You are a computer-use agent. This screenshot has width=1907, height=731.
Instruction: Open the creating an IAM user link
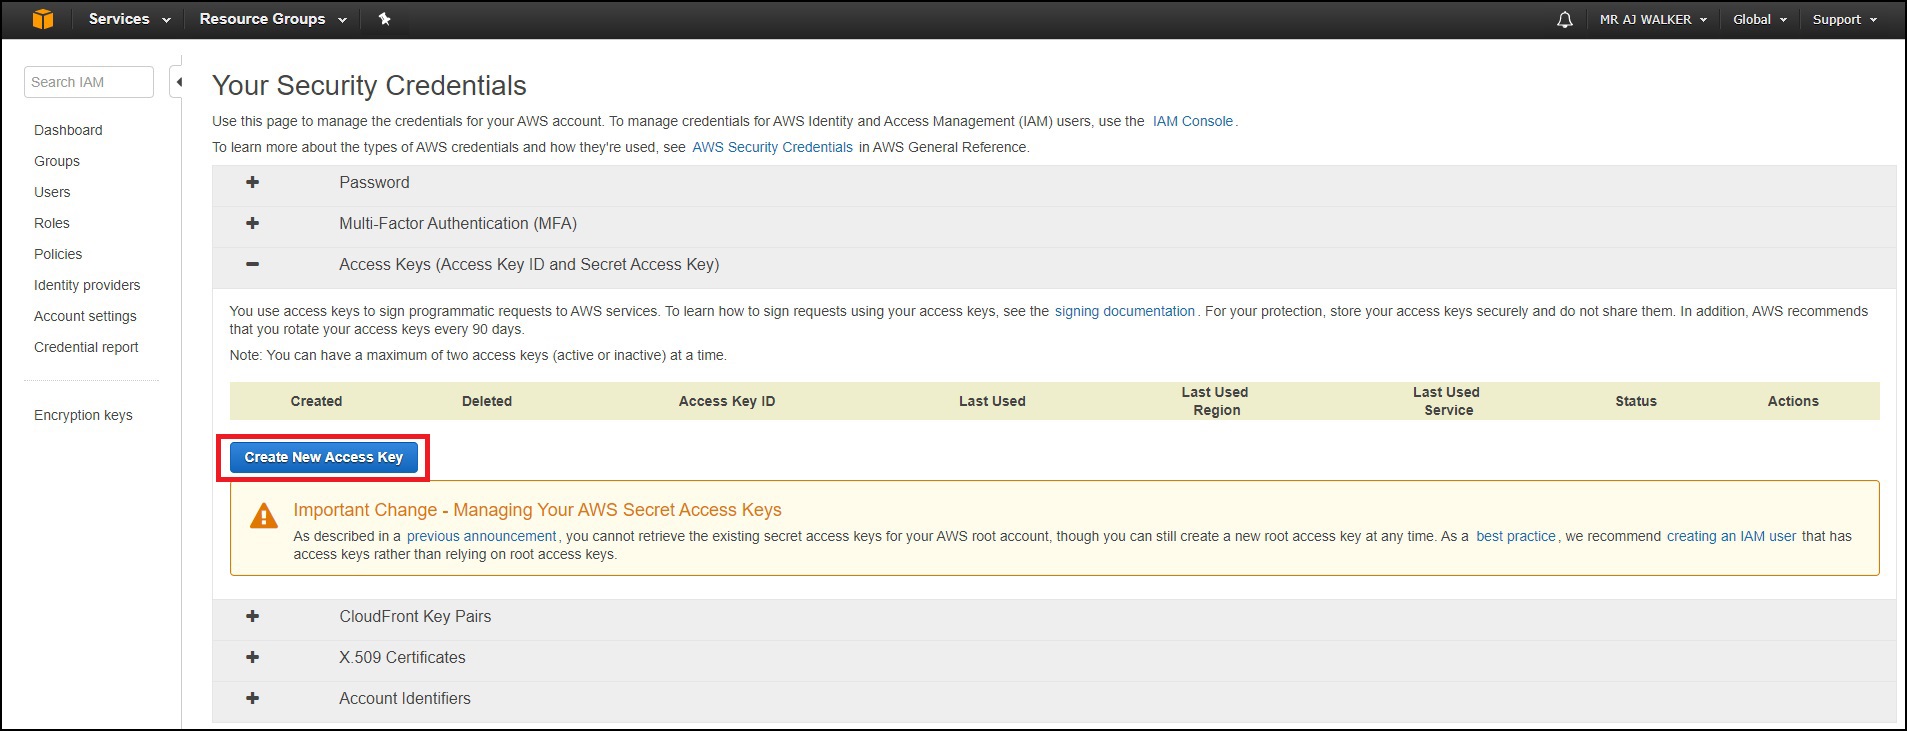(1731, 536)
